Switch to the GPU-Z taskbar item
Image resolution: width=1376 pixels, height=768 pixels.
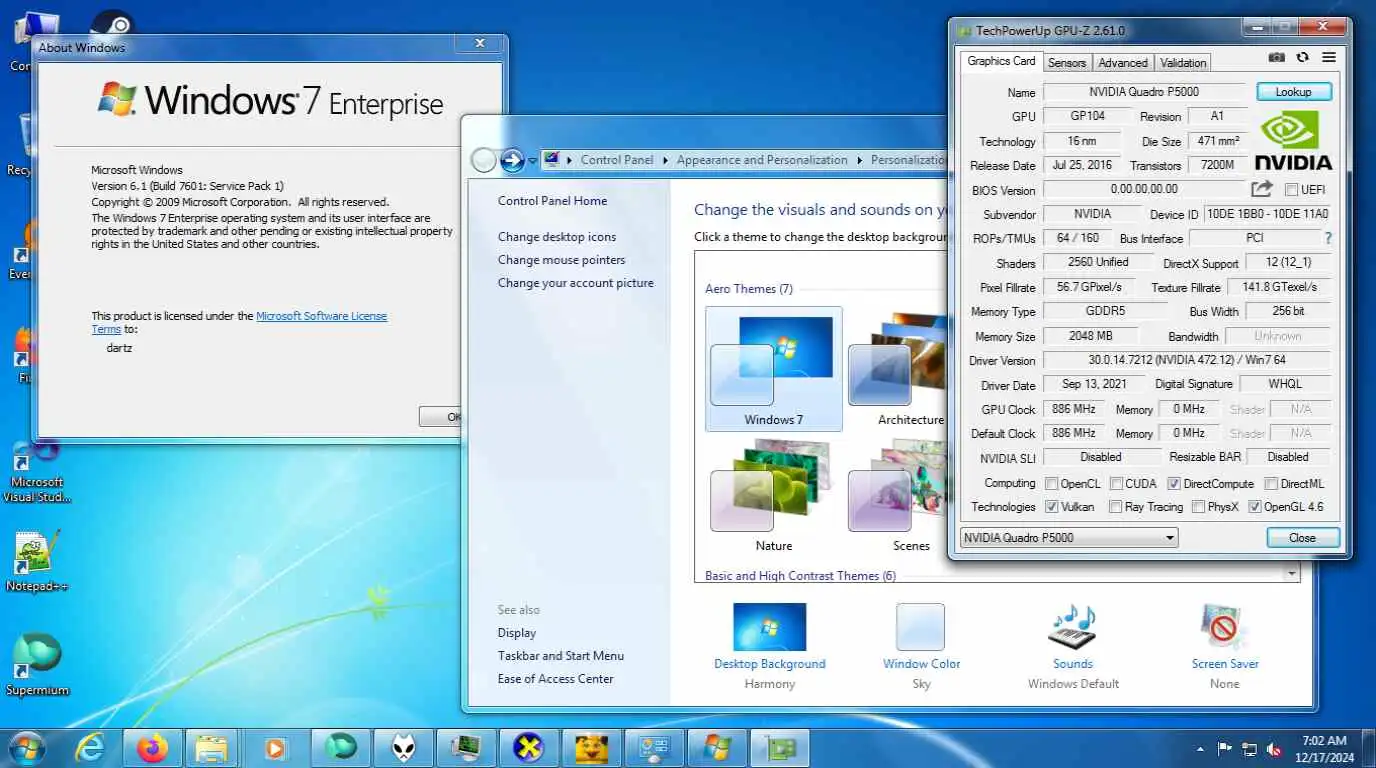[779, 748]
